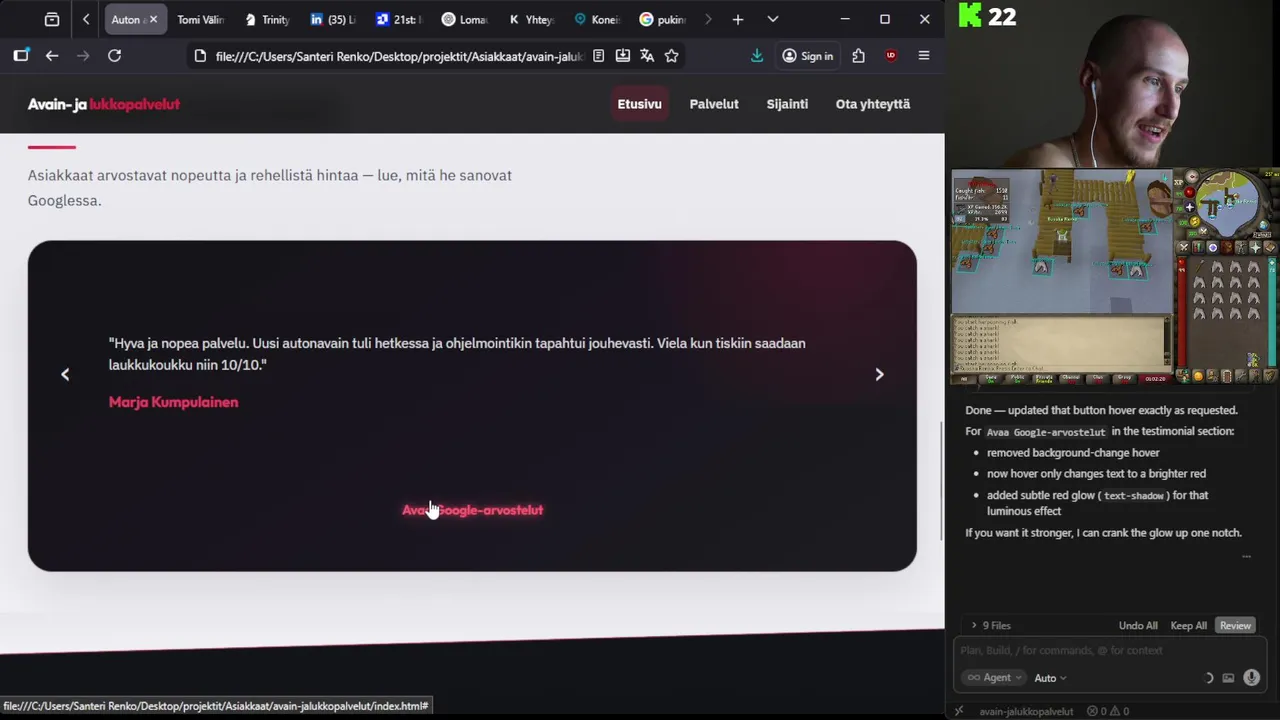
Task: Click the run energy orb in game
Action: pos(1196,222)
